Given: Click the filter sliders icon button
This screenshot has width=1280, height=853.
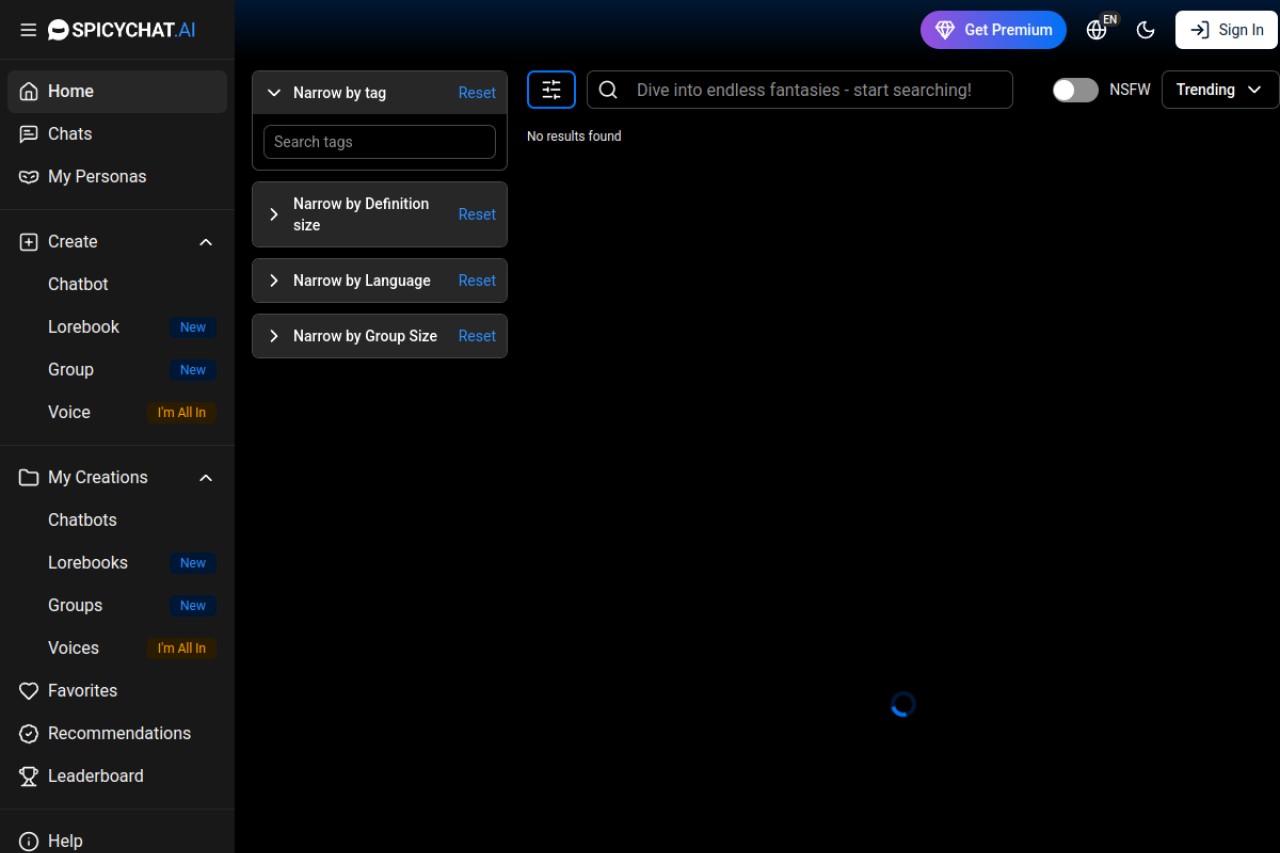Looking at the screenshot, I should [x=551, y=90].
